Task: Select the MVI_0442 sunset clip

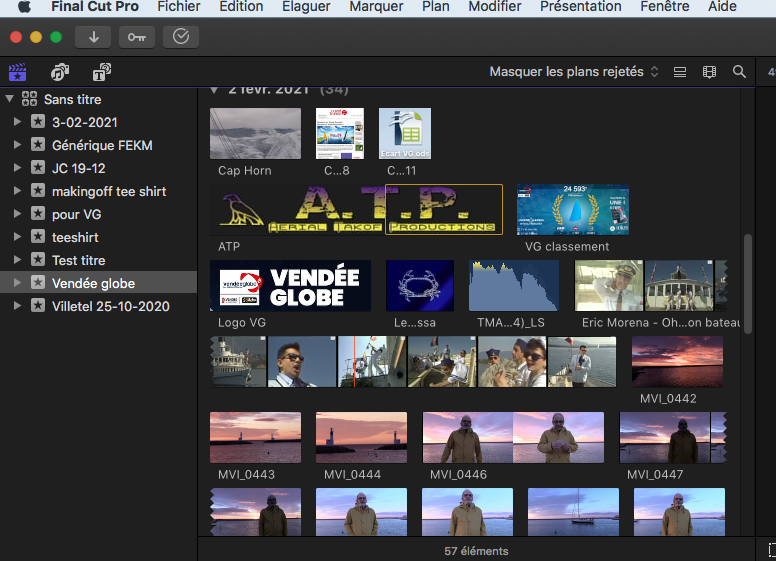Action: click(678, 362)
